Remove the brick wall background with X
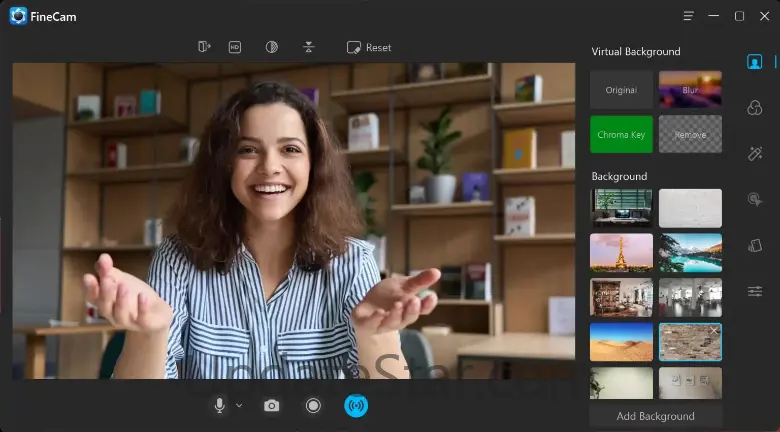This screenshot has width=780, height=432. point(714,330)
